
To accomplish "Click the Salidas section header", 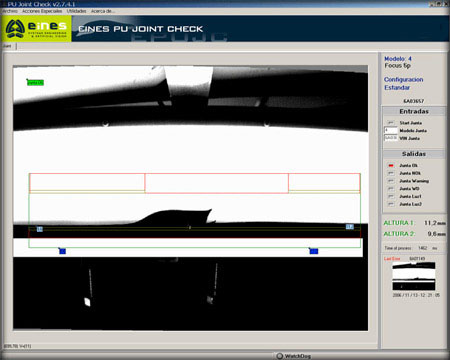I will click(414, 154).
